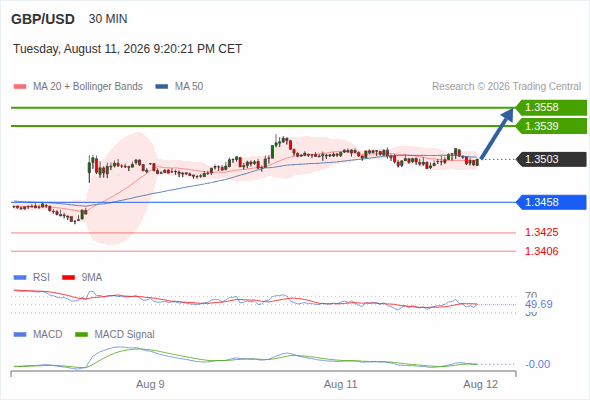Click the 1.3539 green price label

coord(551,126)
